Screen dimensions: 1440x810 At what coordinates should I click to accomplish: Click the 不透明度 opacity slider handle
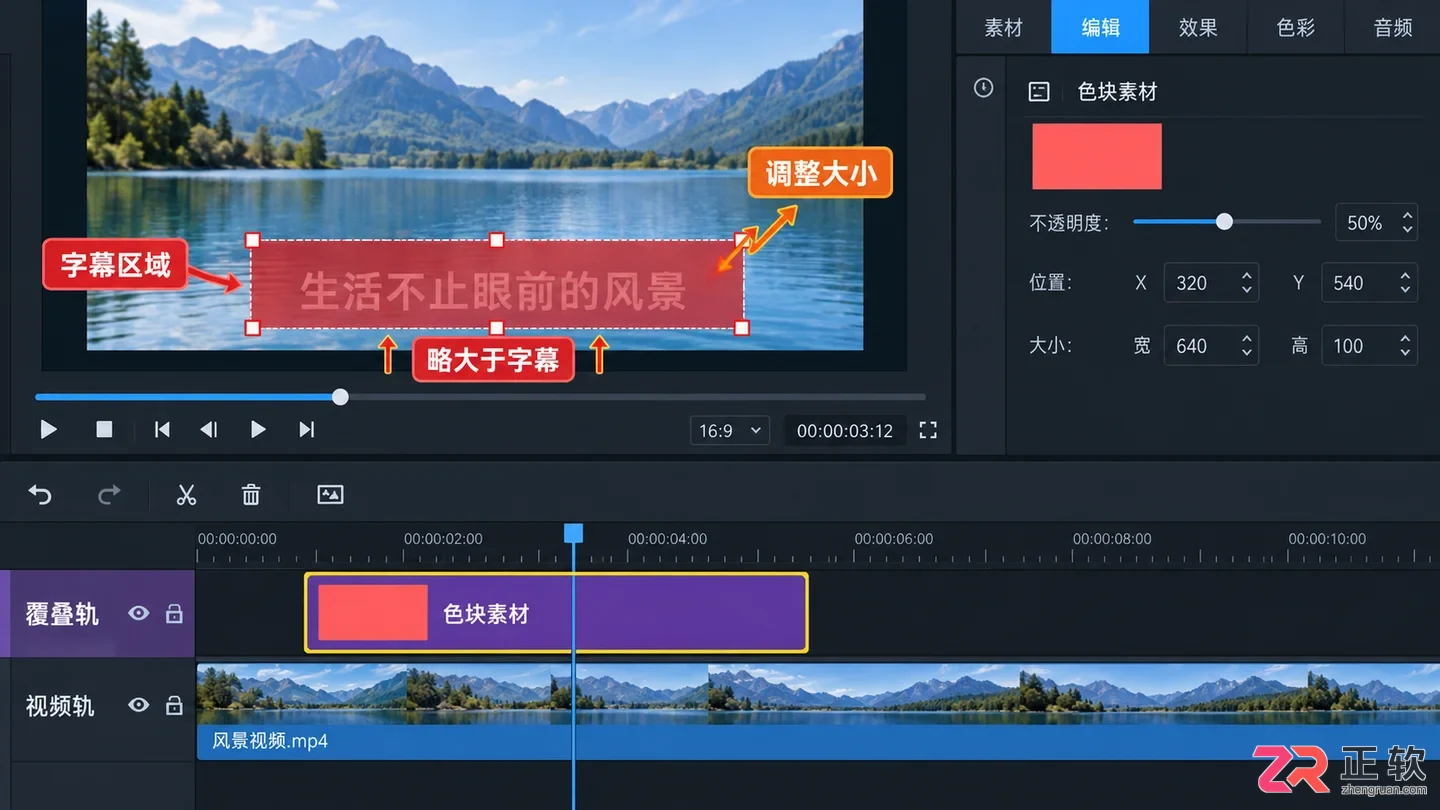point(1224,222)
